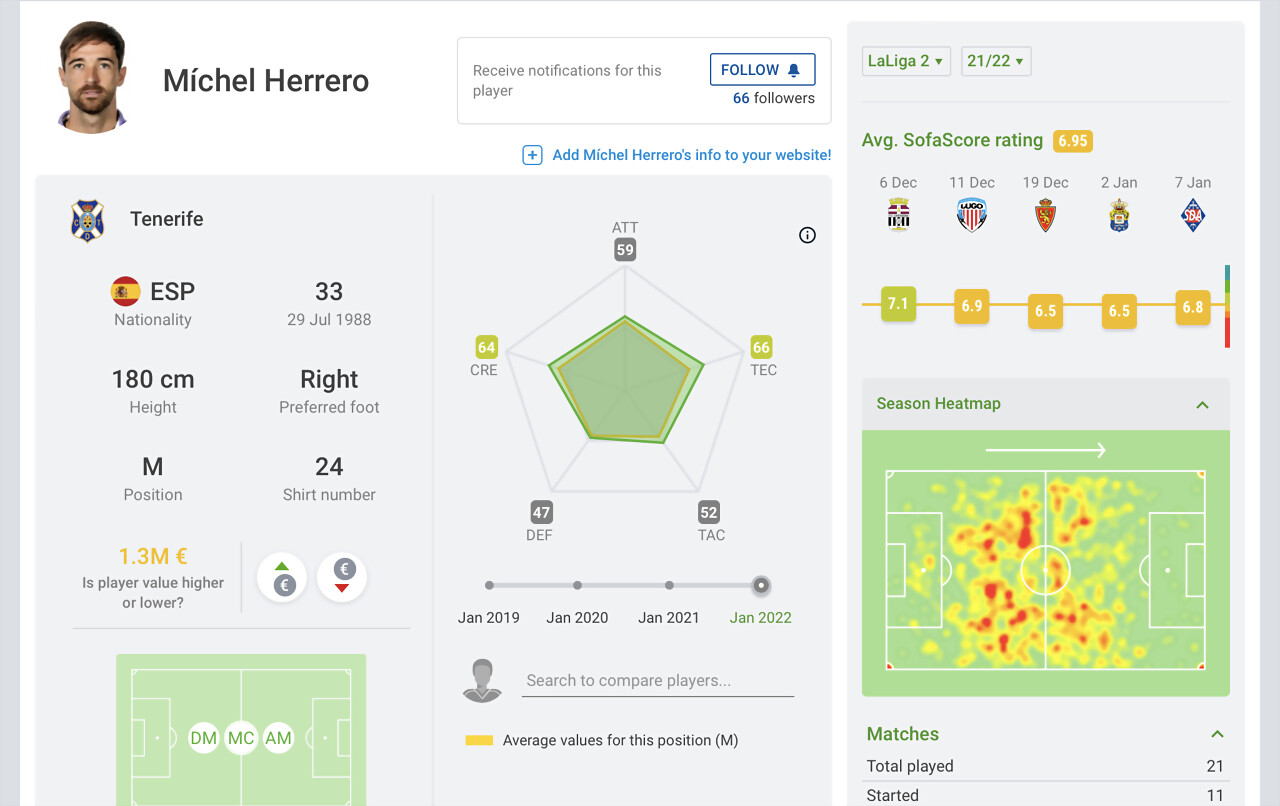Open the 11 Dec Lugo match logo

[x=972, y=215]
